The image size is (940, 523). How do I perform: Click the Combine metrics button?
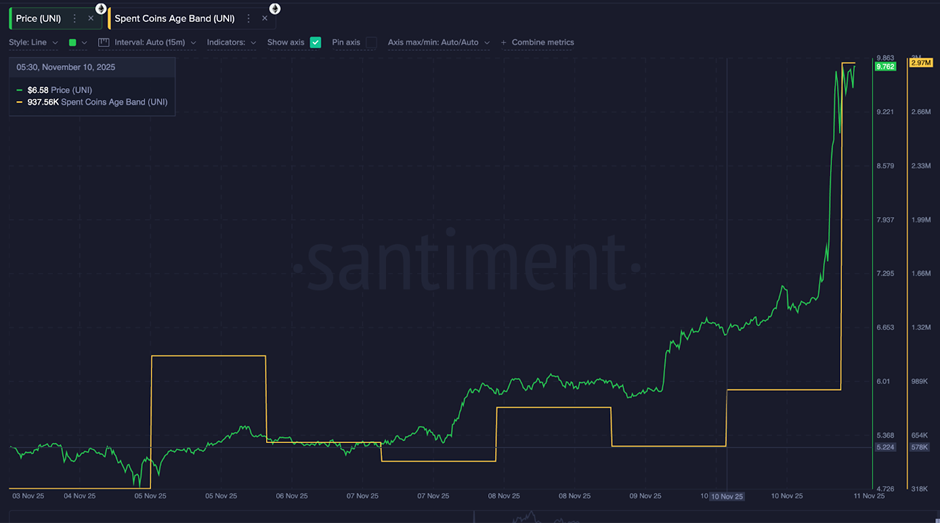point(542,43)
